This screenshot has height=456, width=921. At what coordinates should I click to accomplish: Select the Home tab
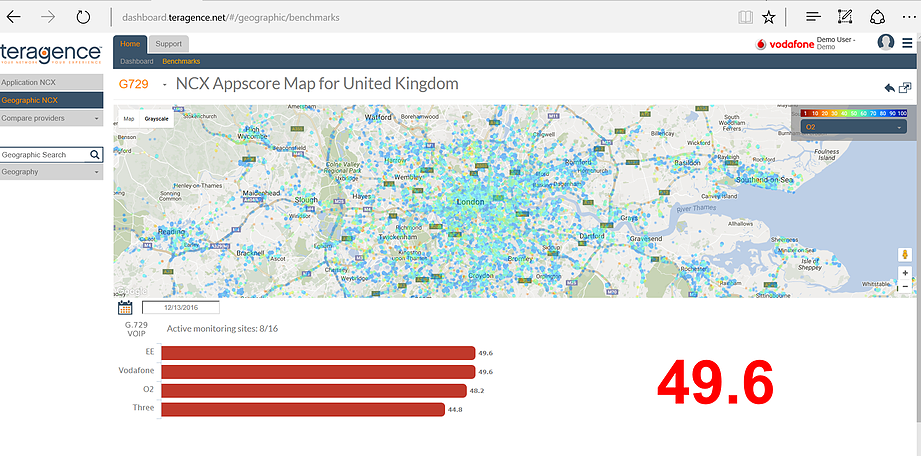(130, 44)
